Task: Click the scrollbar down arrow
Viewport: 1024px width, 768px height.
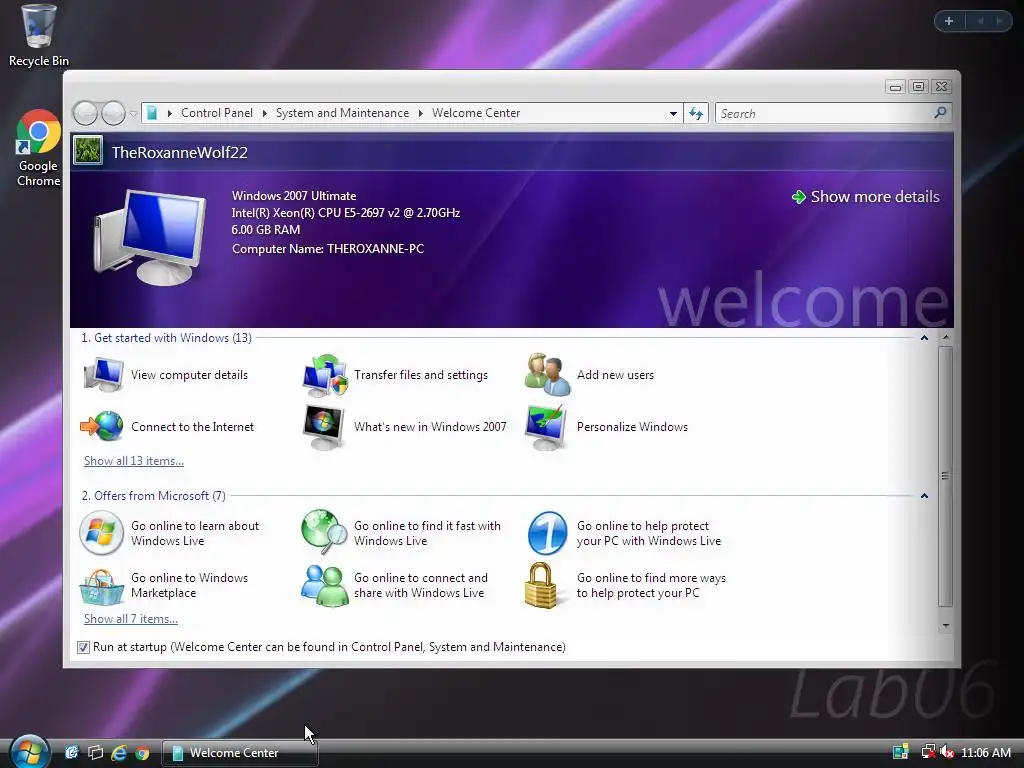Action: point(946,625)
